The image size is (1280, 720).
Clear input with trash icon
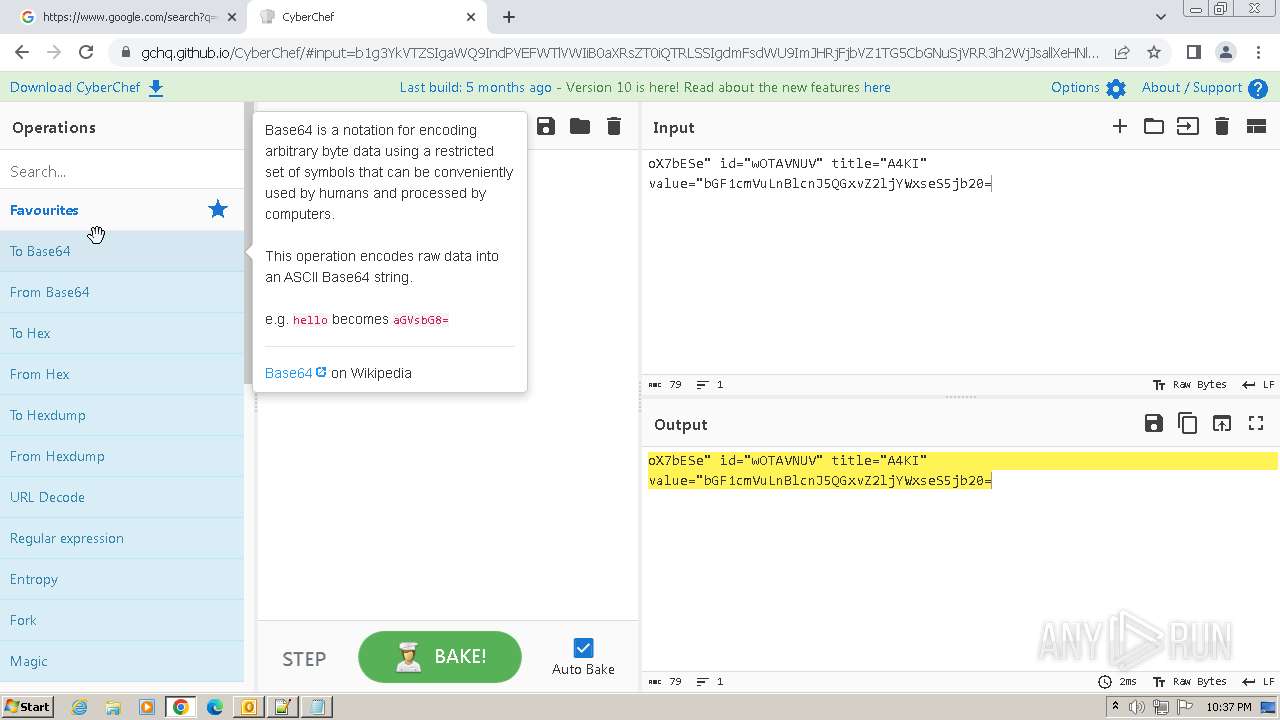(1222, 126)
